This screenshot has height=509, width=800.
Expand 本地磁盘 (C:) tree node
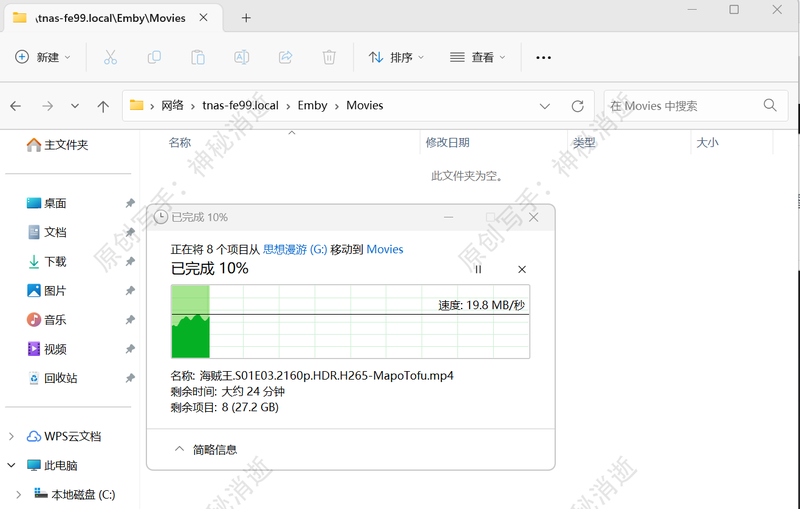(18, 494)
